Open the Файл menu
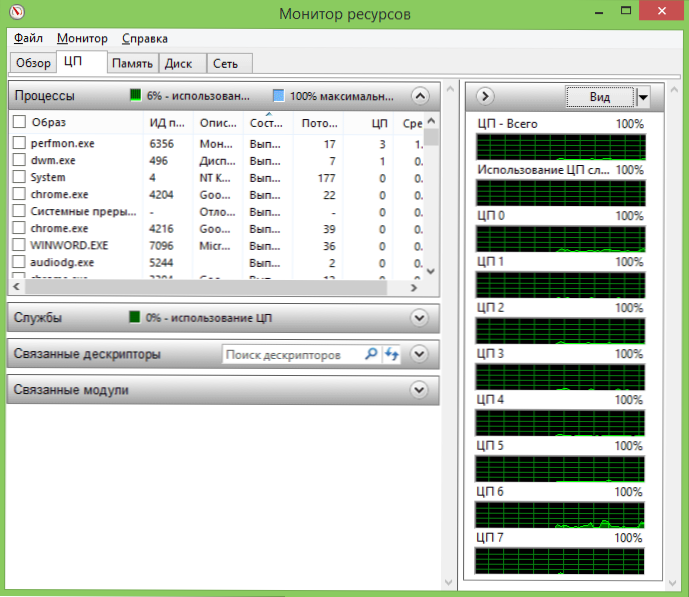 (28, 38)
